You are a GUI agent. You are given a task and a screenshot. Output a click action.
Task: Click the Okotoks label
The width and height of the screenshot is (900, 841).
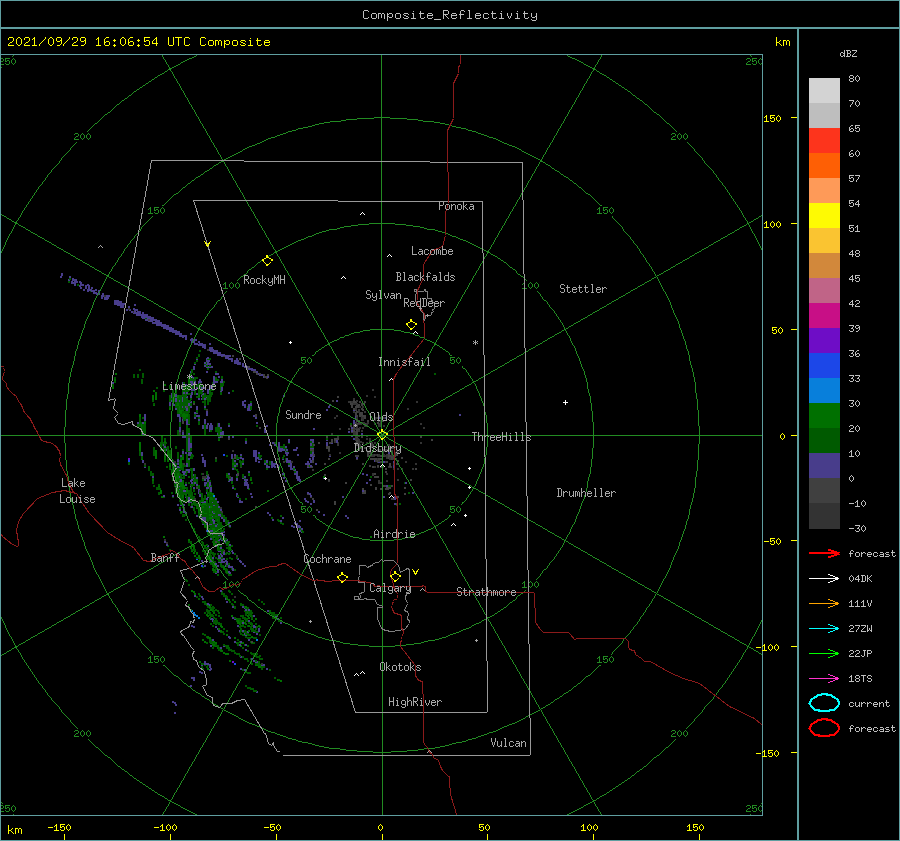[x=400, y=667]
